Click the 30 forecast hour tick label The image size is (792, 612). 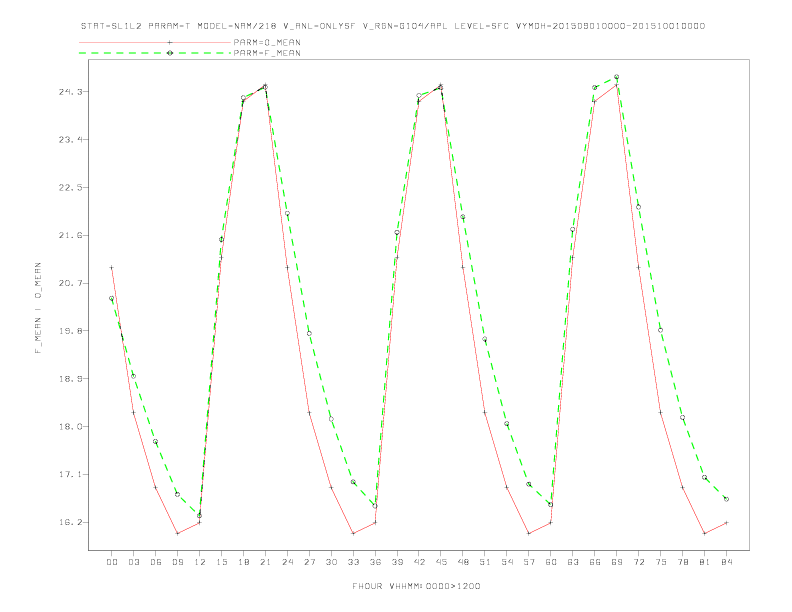click(331, 562)
